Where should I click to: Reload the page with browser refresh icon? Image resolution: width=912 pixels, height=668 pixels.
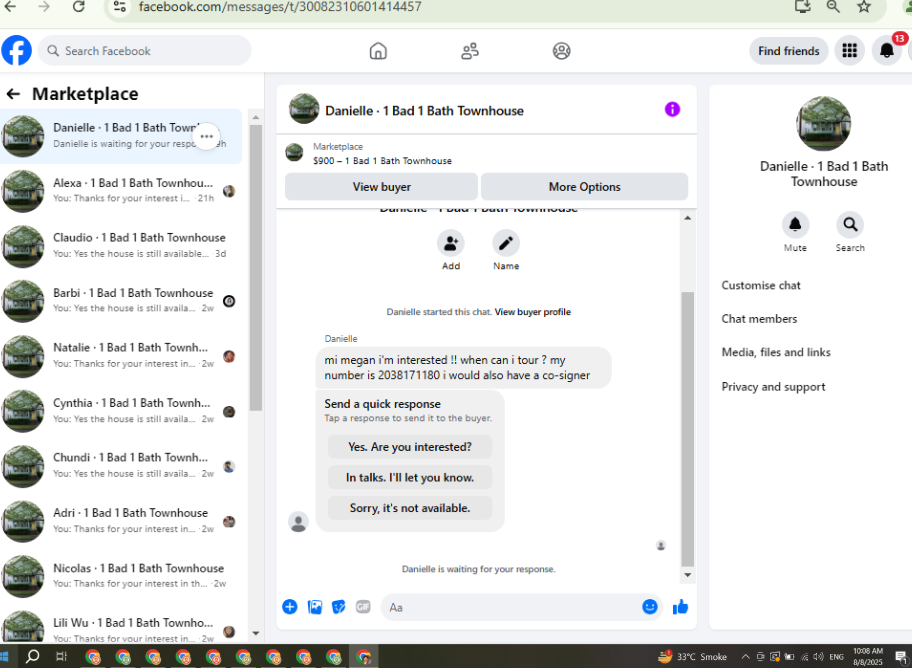(x=79, y=7)
